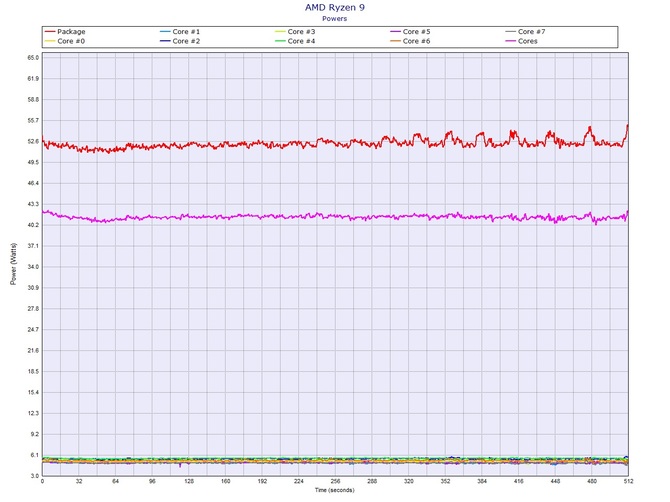Click the Core #1 legend entry
Image resolution: width=670 pixels, height=502 pixels.
(x=180, y=32)
